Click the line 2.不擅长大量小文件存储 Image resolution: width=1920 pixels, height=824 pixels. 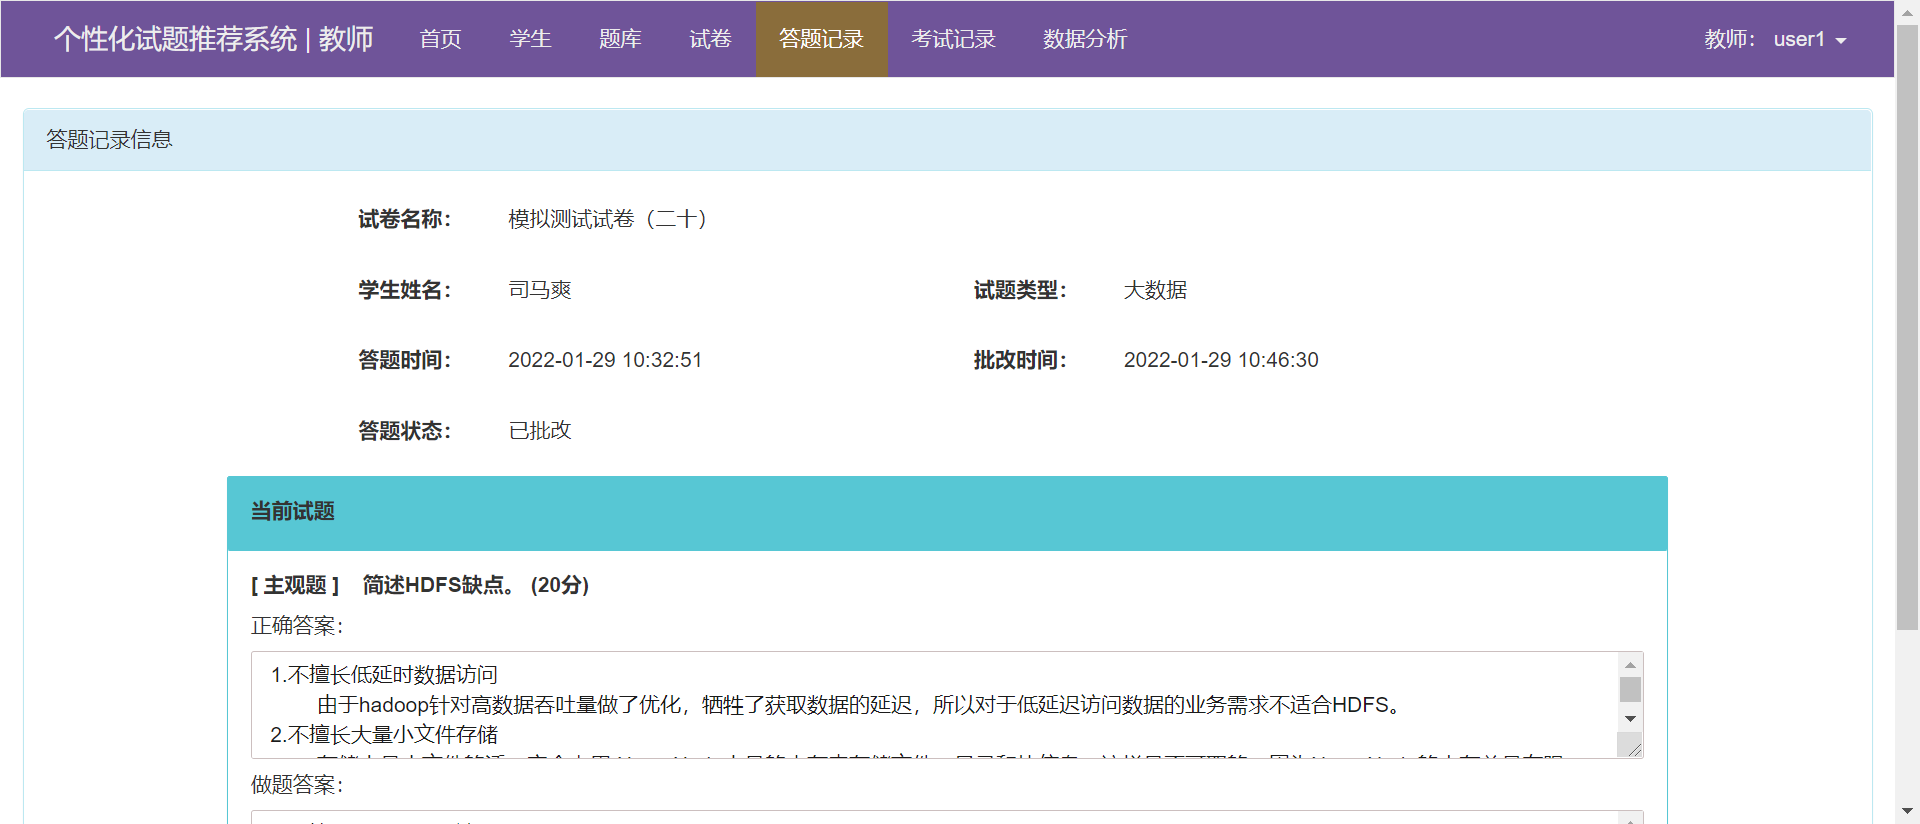point(384,735)
